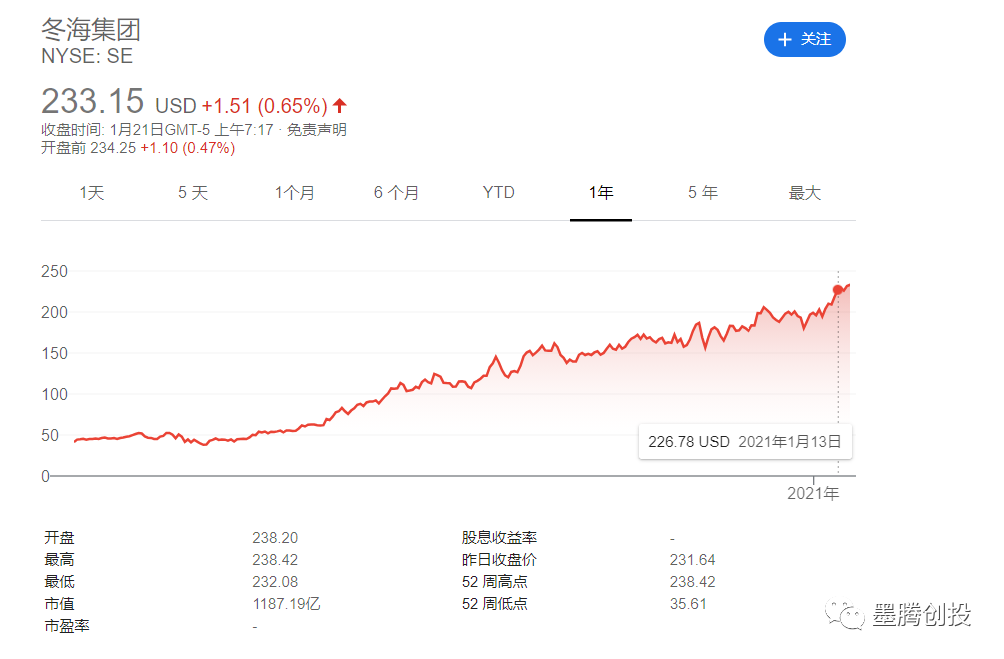Click the 226.78 USD tooltip box
The image size is (1004, 659).
tap(745, 442)
